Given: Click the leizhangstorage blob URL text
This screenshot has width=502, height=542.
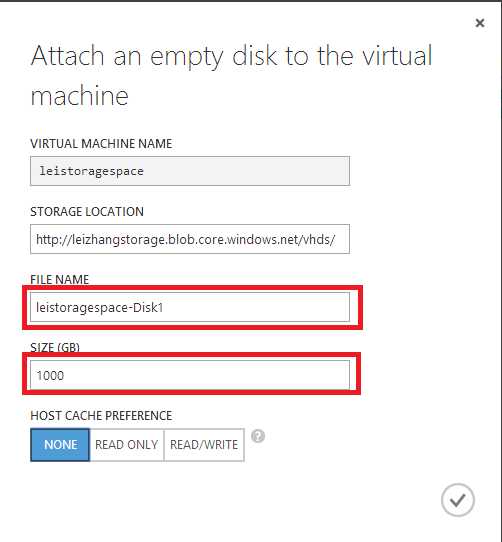Looking at the screenshot, I should point(185,240).
